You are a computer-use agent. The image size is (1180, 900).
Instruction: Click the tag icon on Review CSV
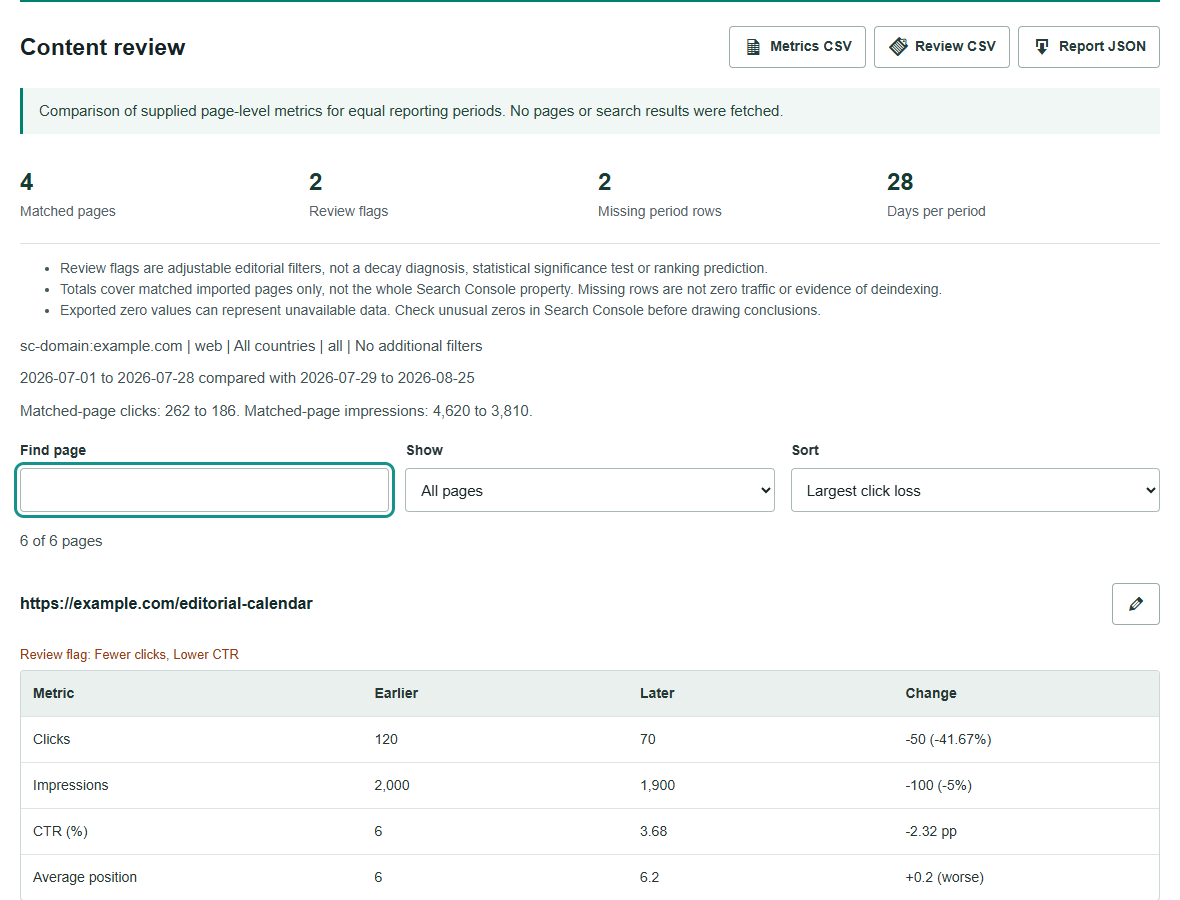(899, 47)
